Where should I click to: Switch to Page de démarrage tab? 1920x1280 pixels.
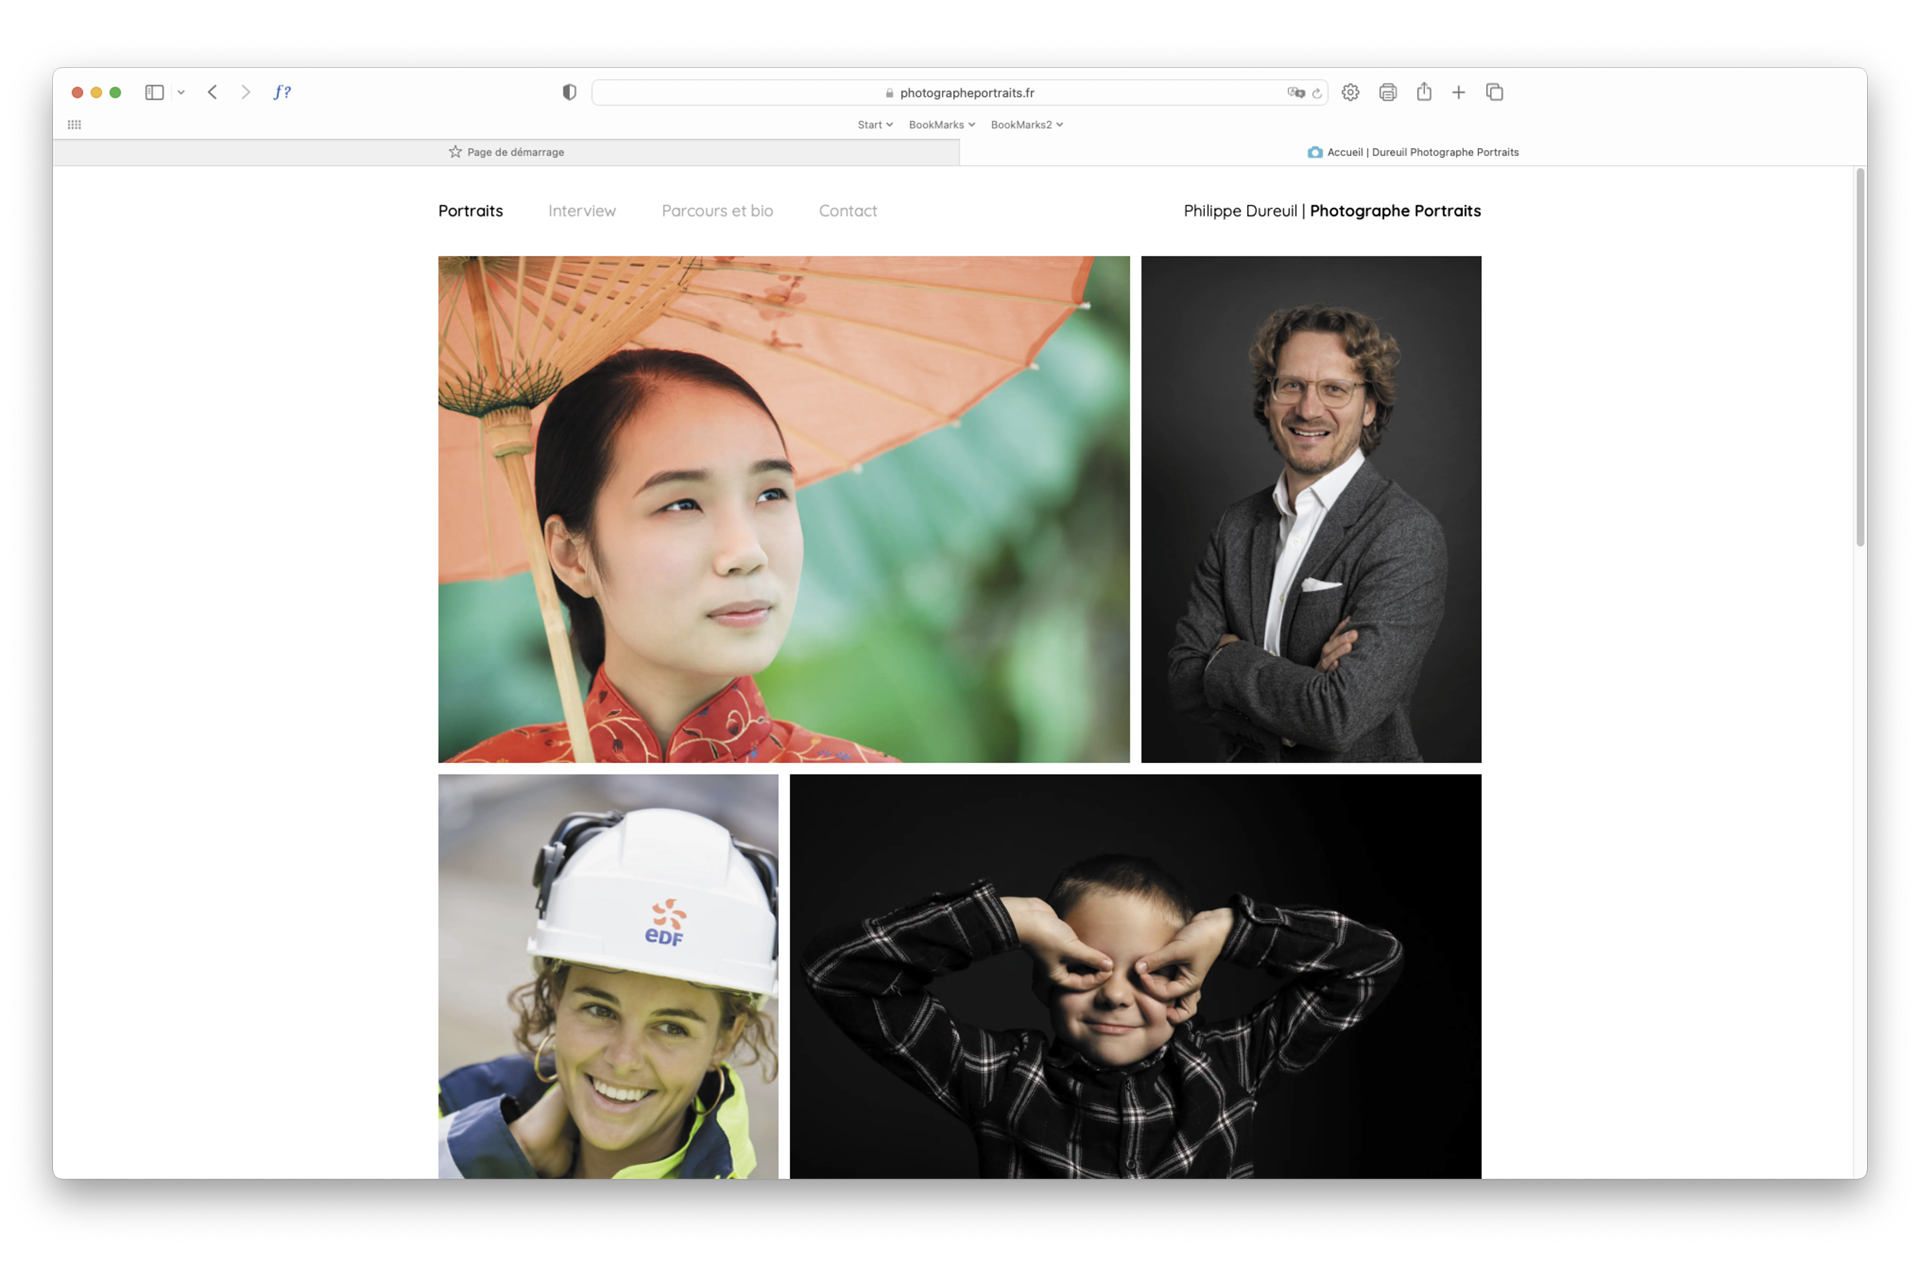506,152
